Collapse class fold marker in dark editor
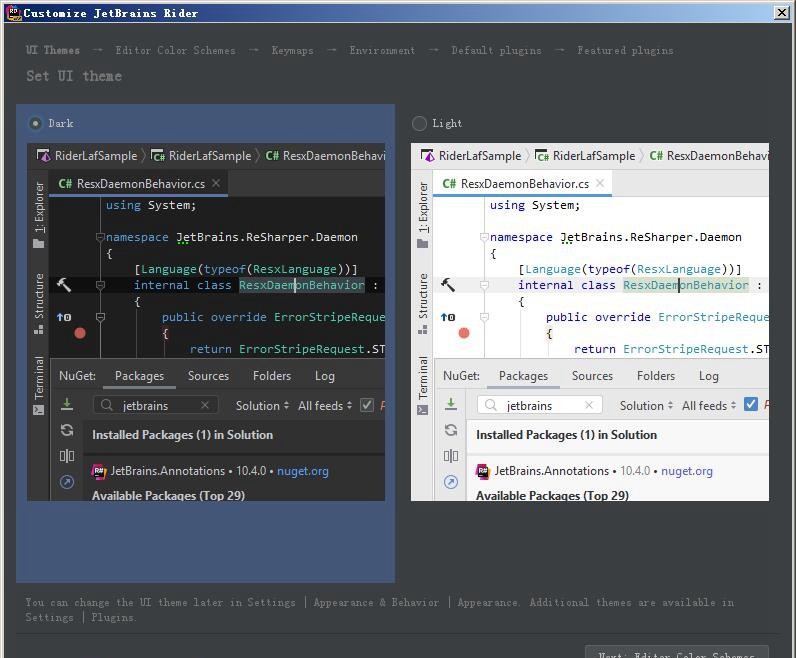Screen dimensions: 796x658 click(x=100, y=285)
